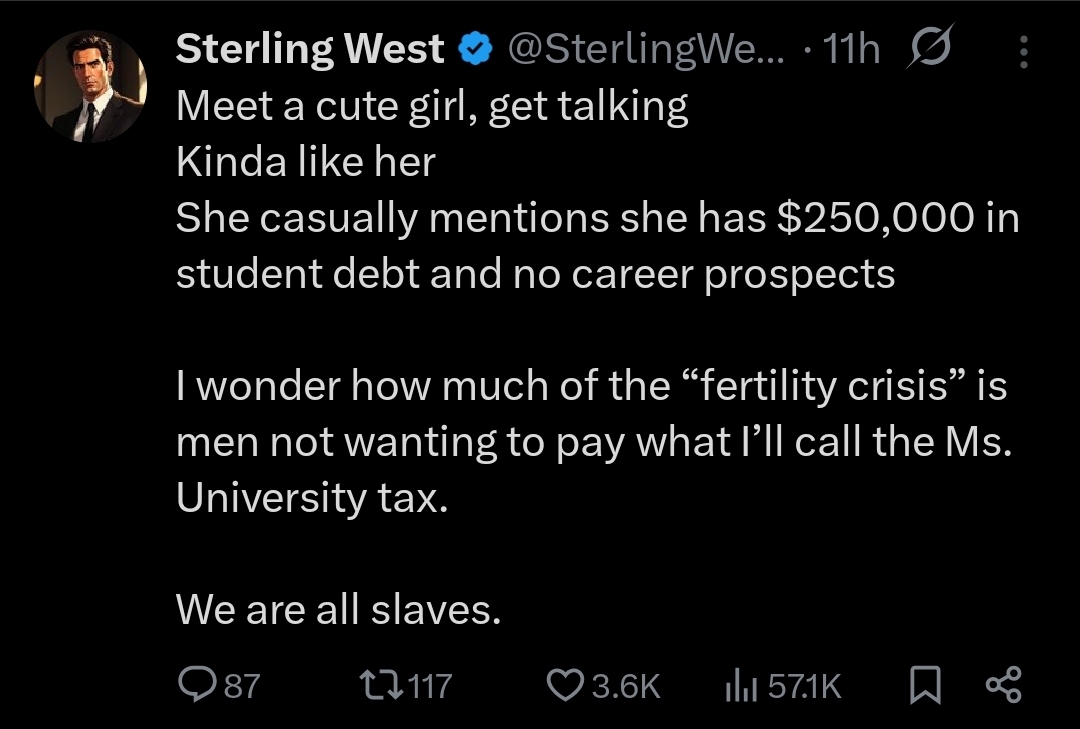Click the text "We are all slaves."
The width and height of the screenshot is (1080, 729).
pyautogui.click(x=338, y=610)
